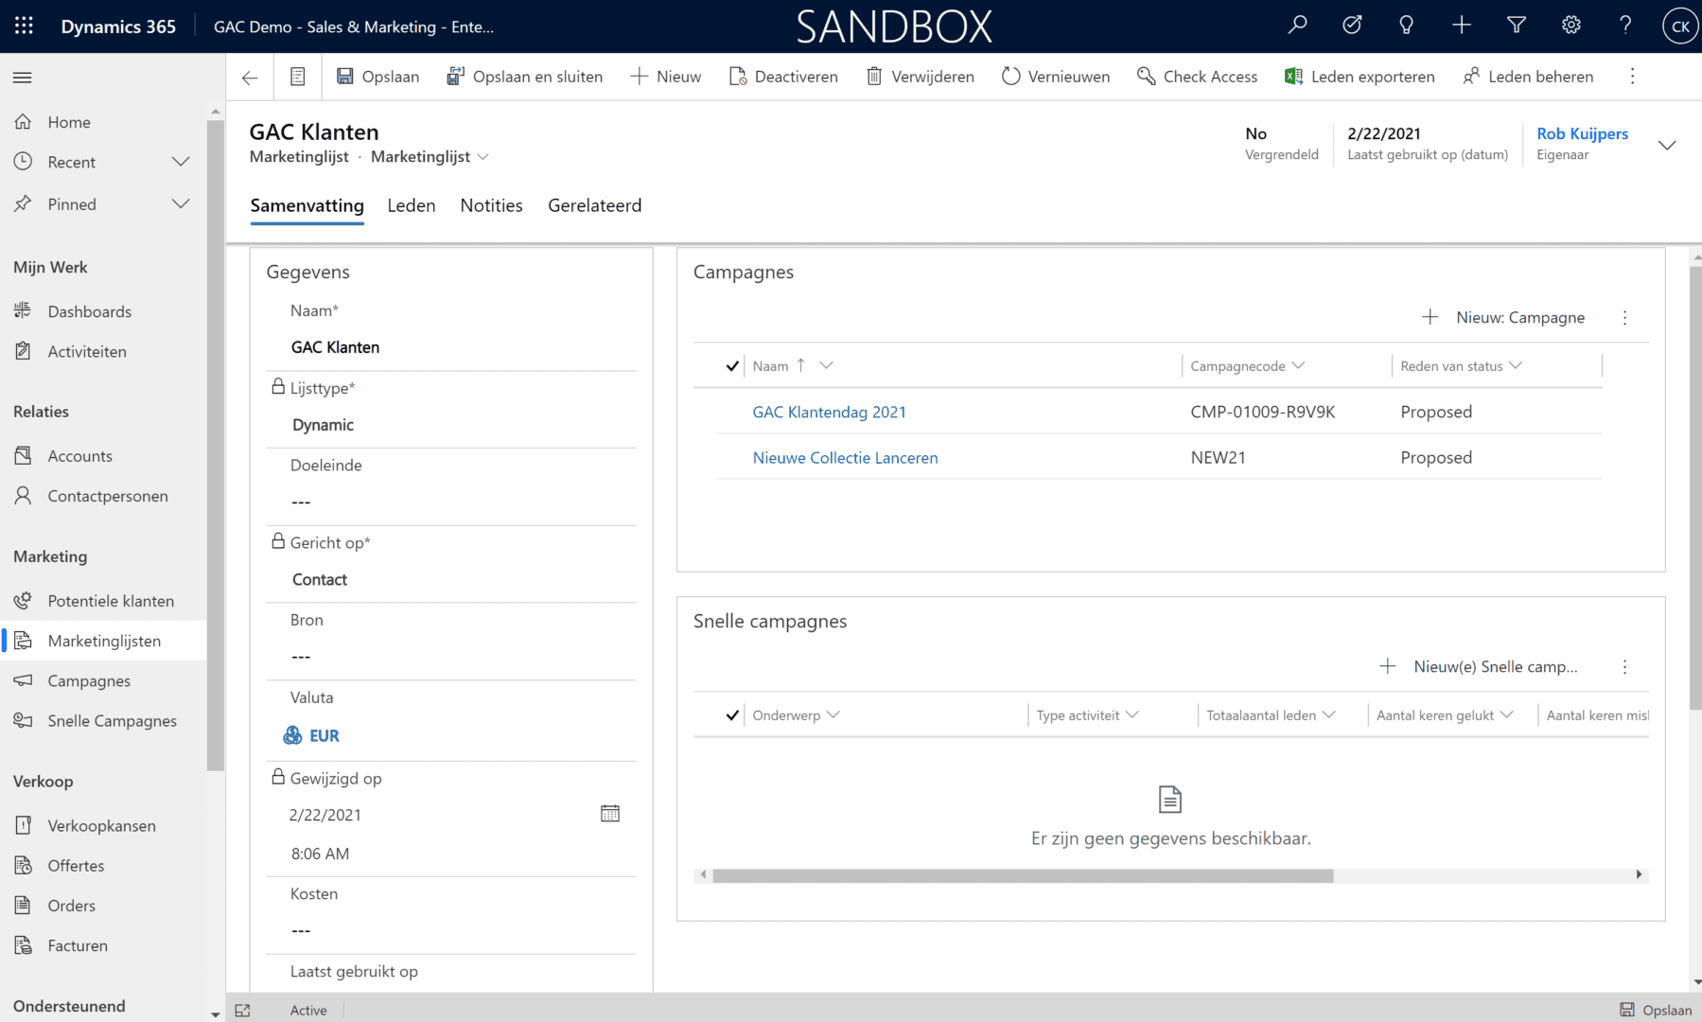Click Leden exporteren

click(1359, 77)
